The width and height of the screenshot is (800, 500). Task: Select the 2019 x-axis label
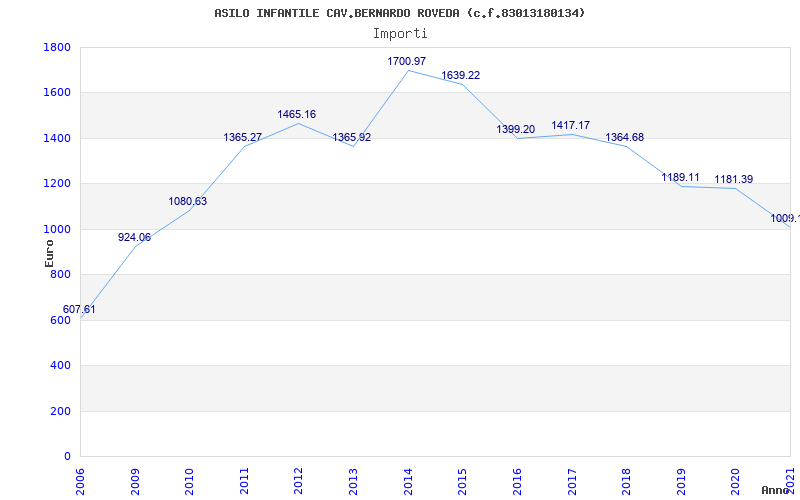click(681, 482)
